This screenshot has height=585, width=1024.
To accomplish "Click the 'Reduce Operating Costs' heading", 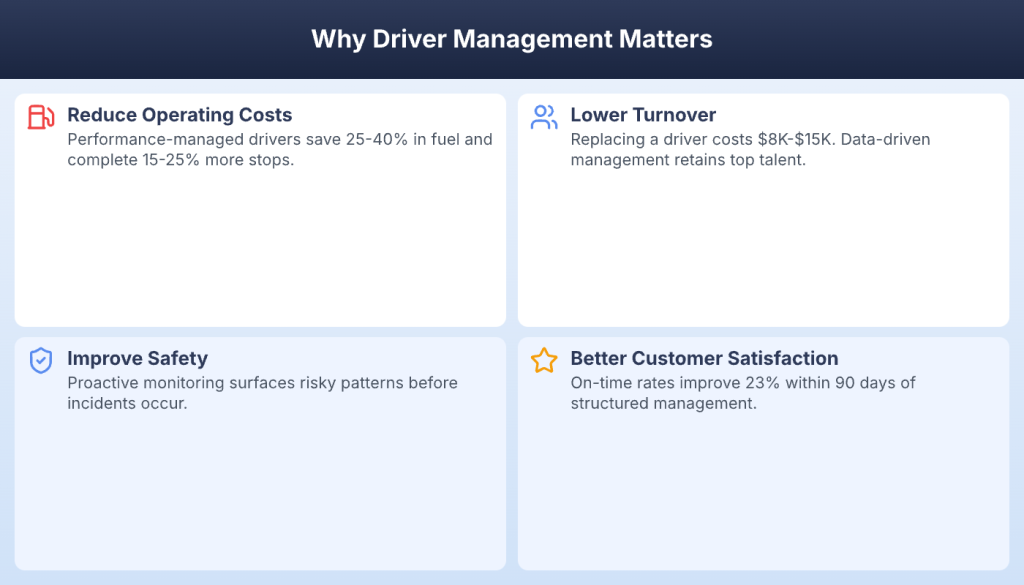I will click(x=180, y=115).
